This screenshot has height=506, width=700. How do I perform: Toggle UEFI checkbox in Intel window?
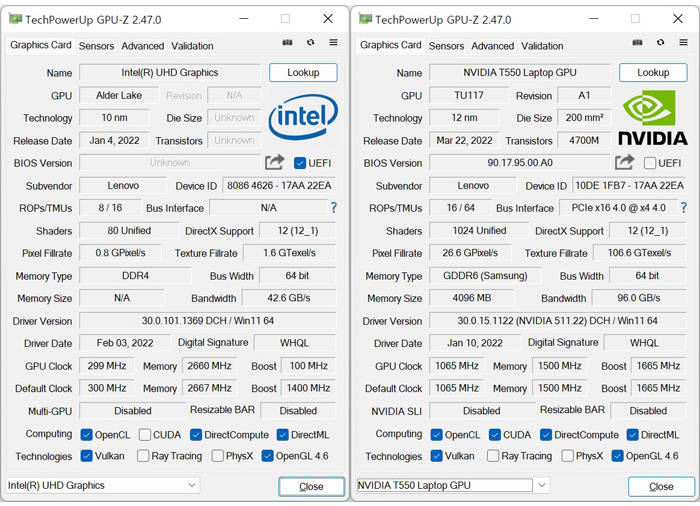(x=300, y=163)
